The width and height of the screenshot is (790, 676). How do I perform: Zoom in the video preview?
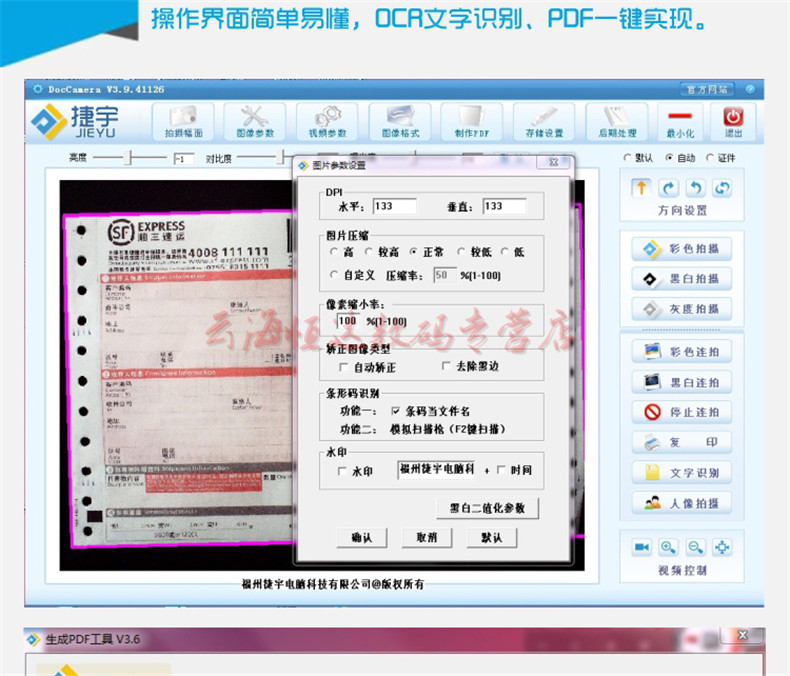click(x=669, y=548)
